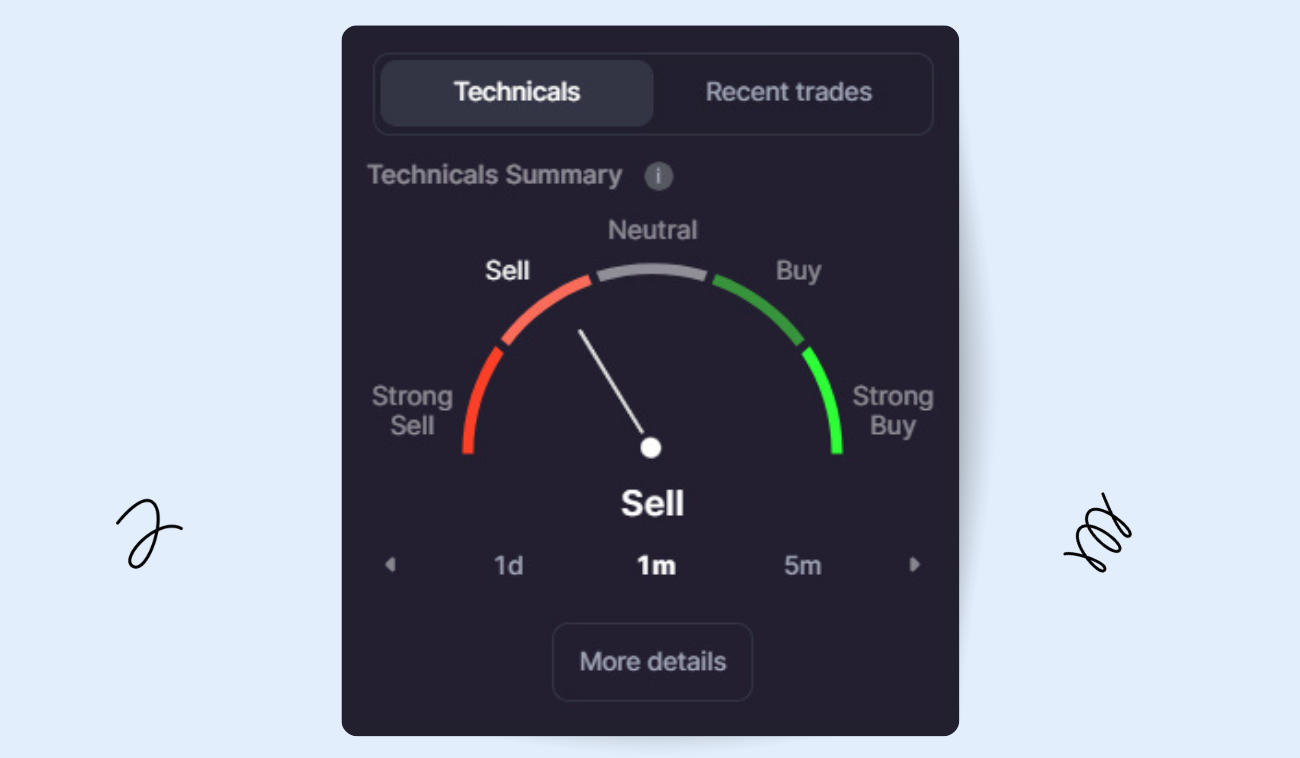Click the Technicals Summary heading
1300x758 pixels.
(x=495, y=175)
